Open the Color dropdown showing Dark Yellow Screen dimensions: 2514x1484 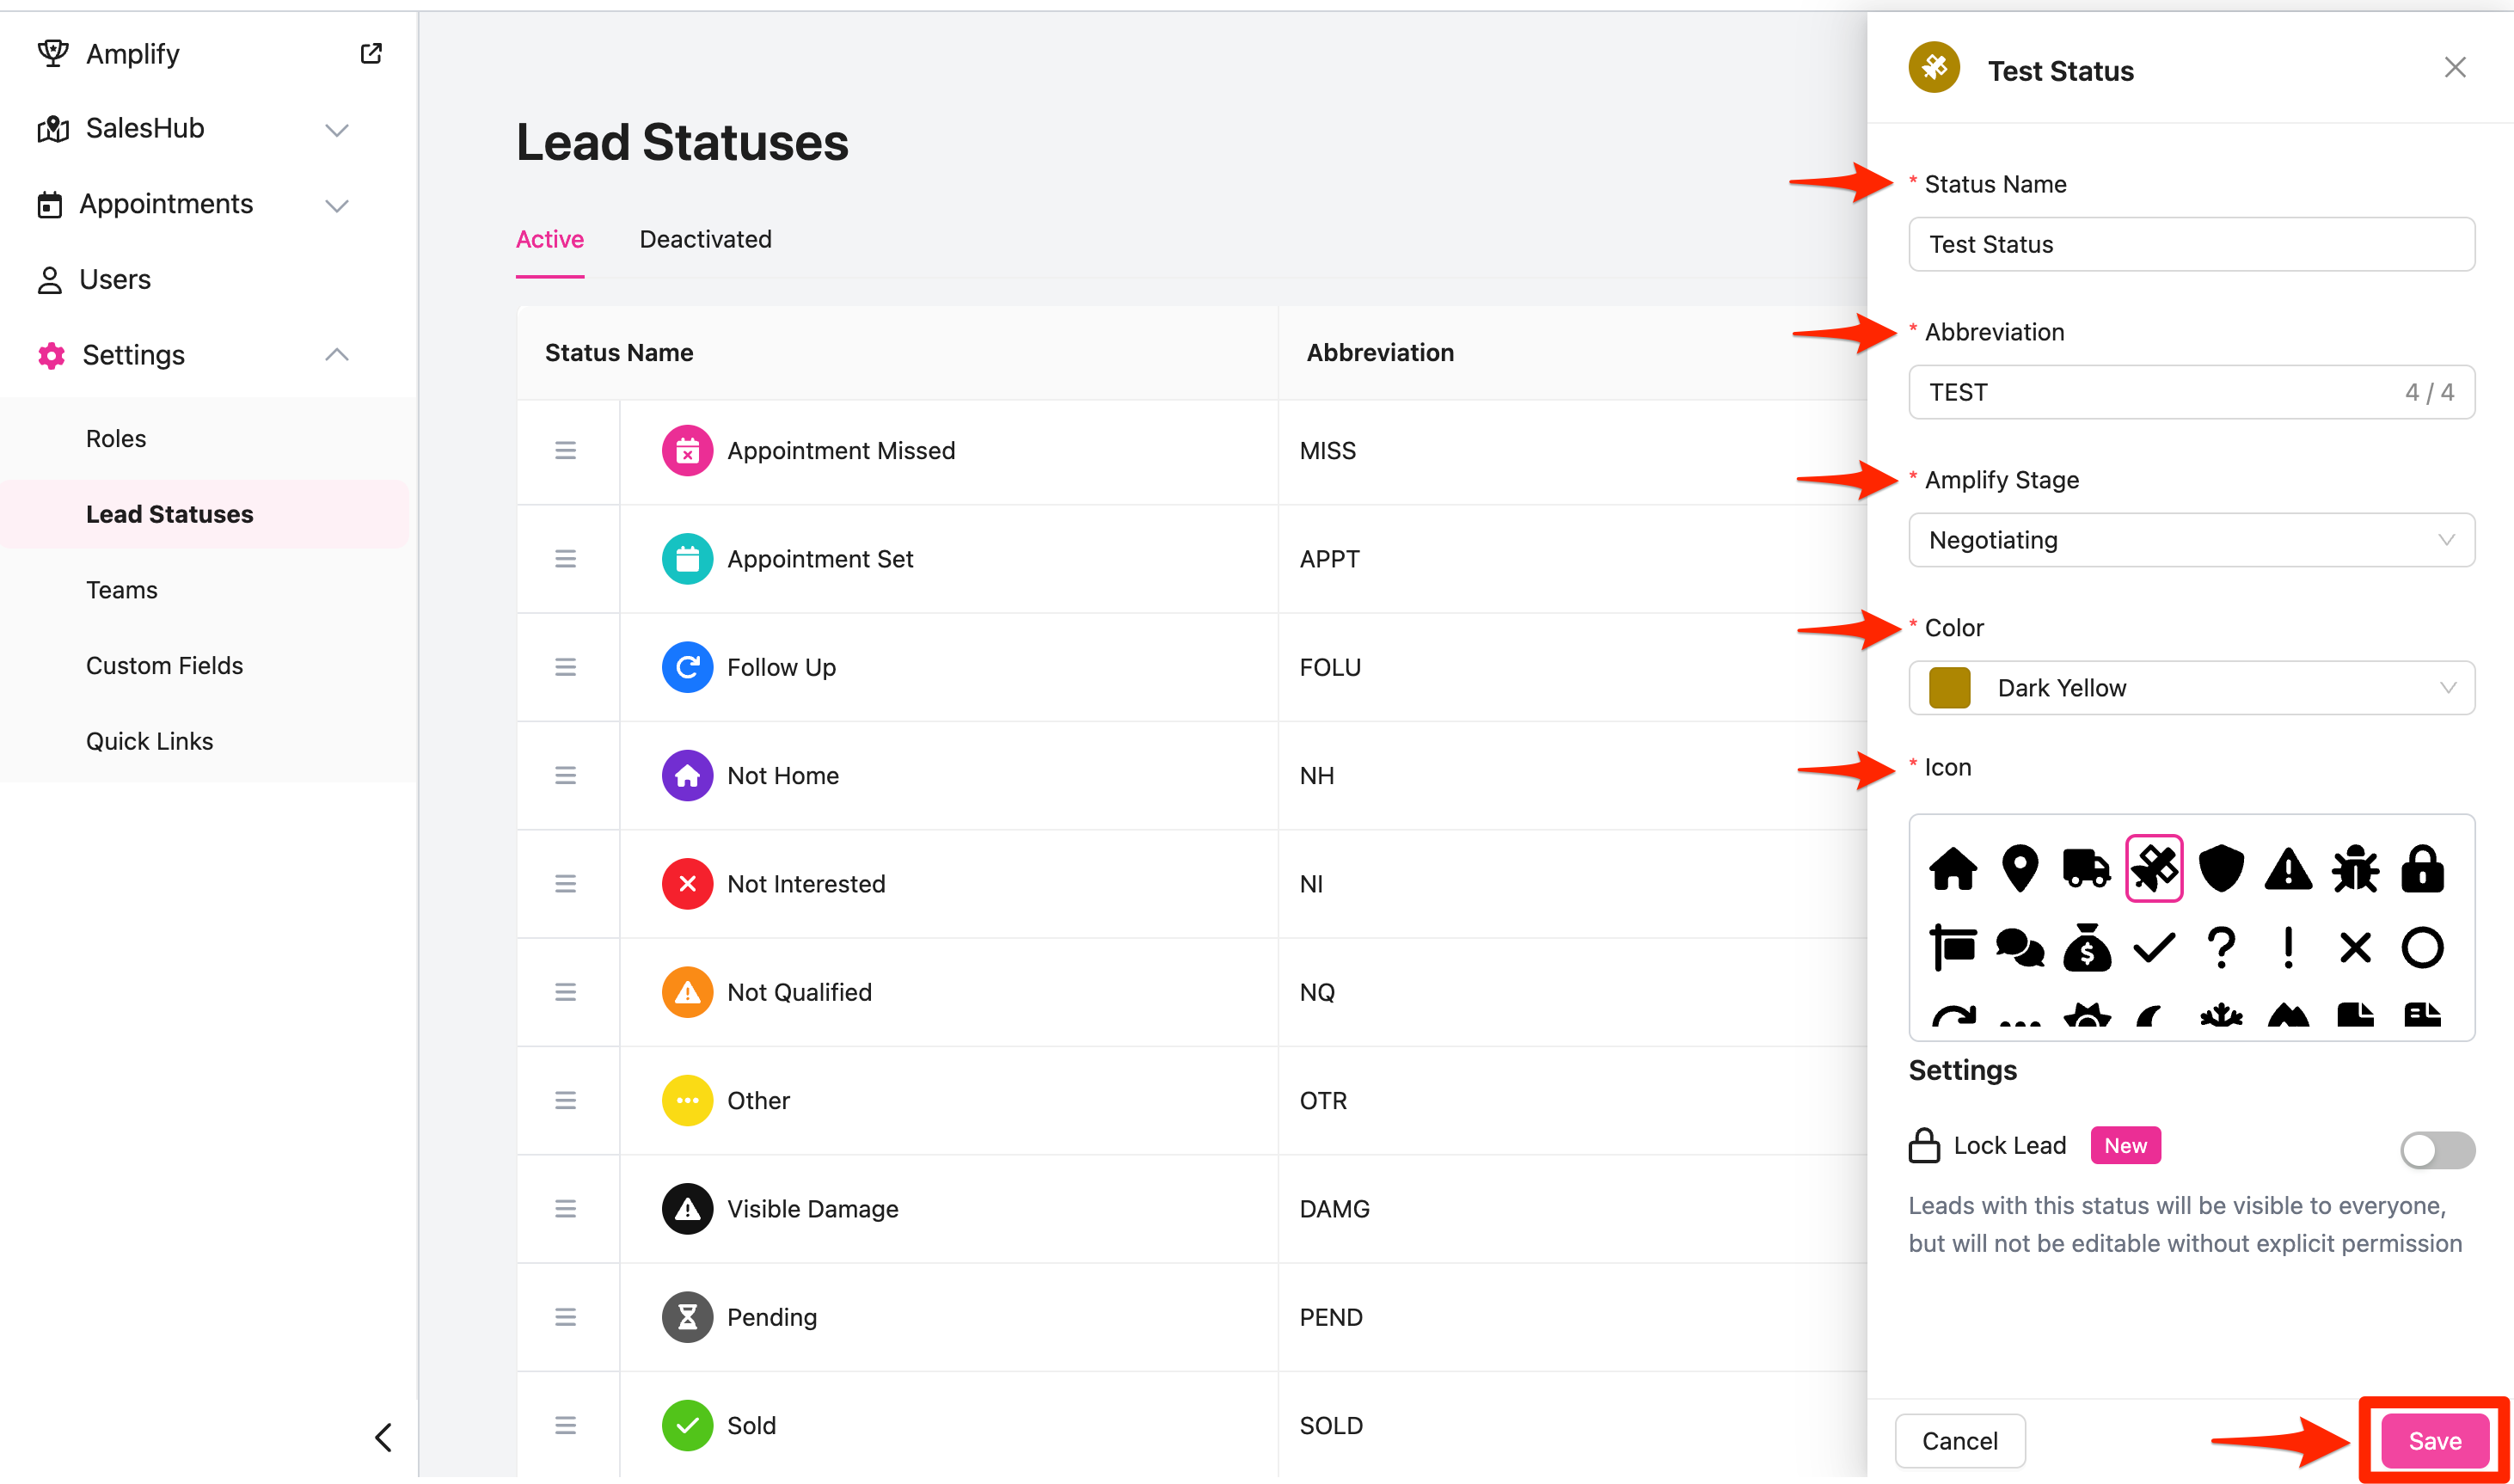pyautogui.click(x=2190, y=688)
